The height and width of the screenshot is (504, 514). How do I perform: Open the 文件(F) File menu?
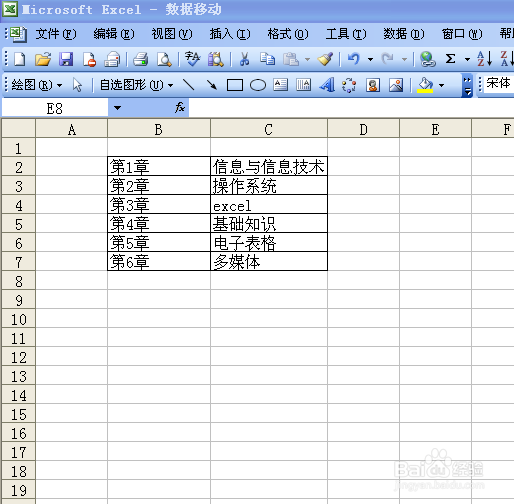click(56, 34)
